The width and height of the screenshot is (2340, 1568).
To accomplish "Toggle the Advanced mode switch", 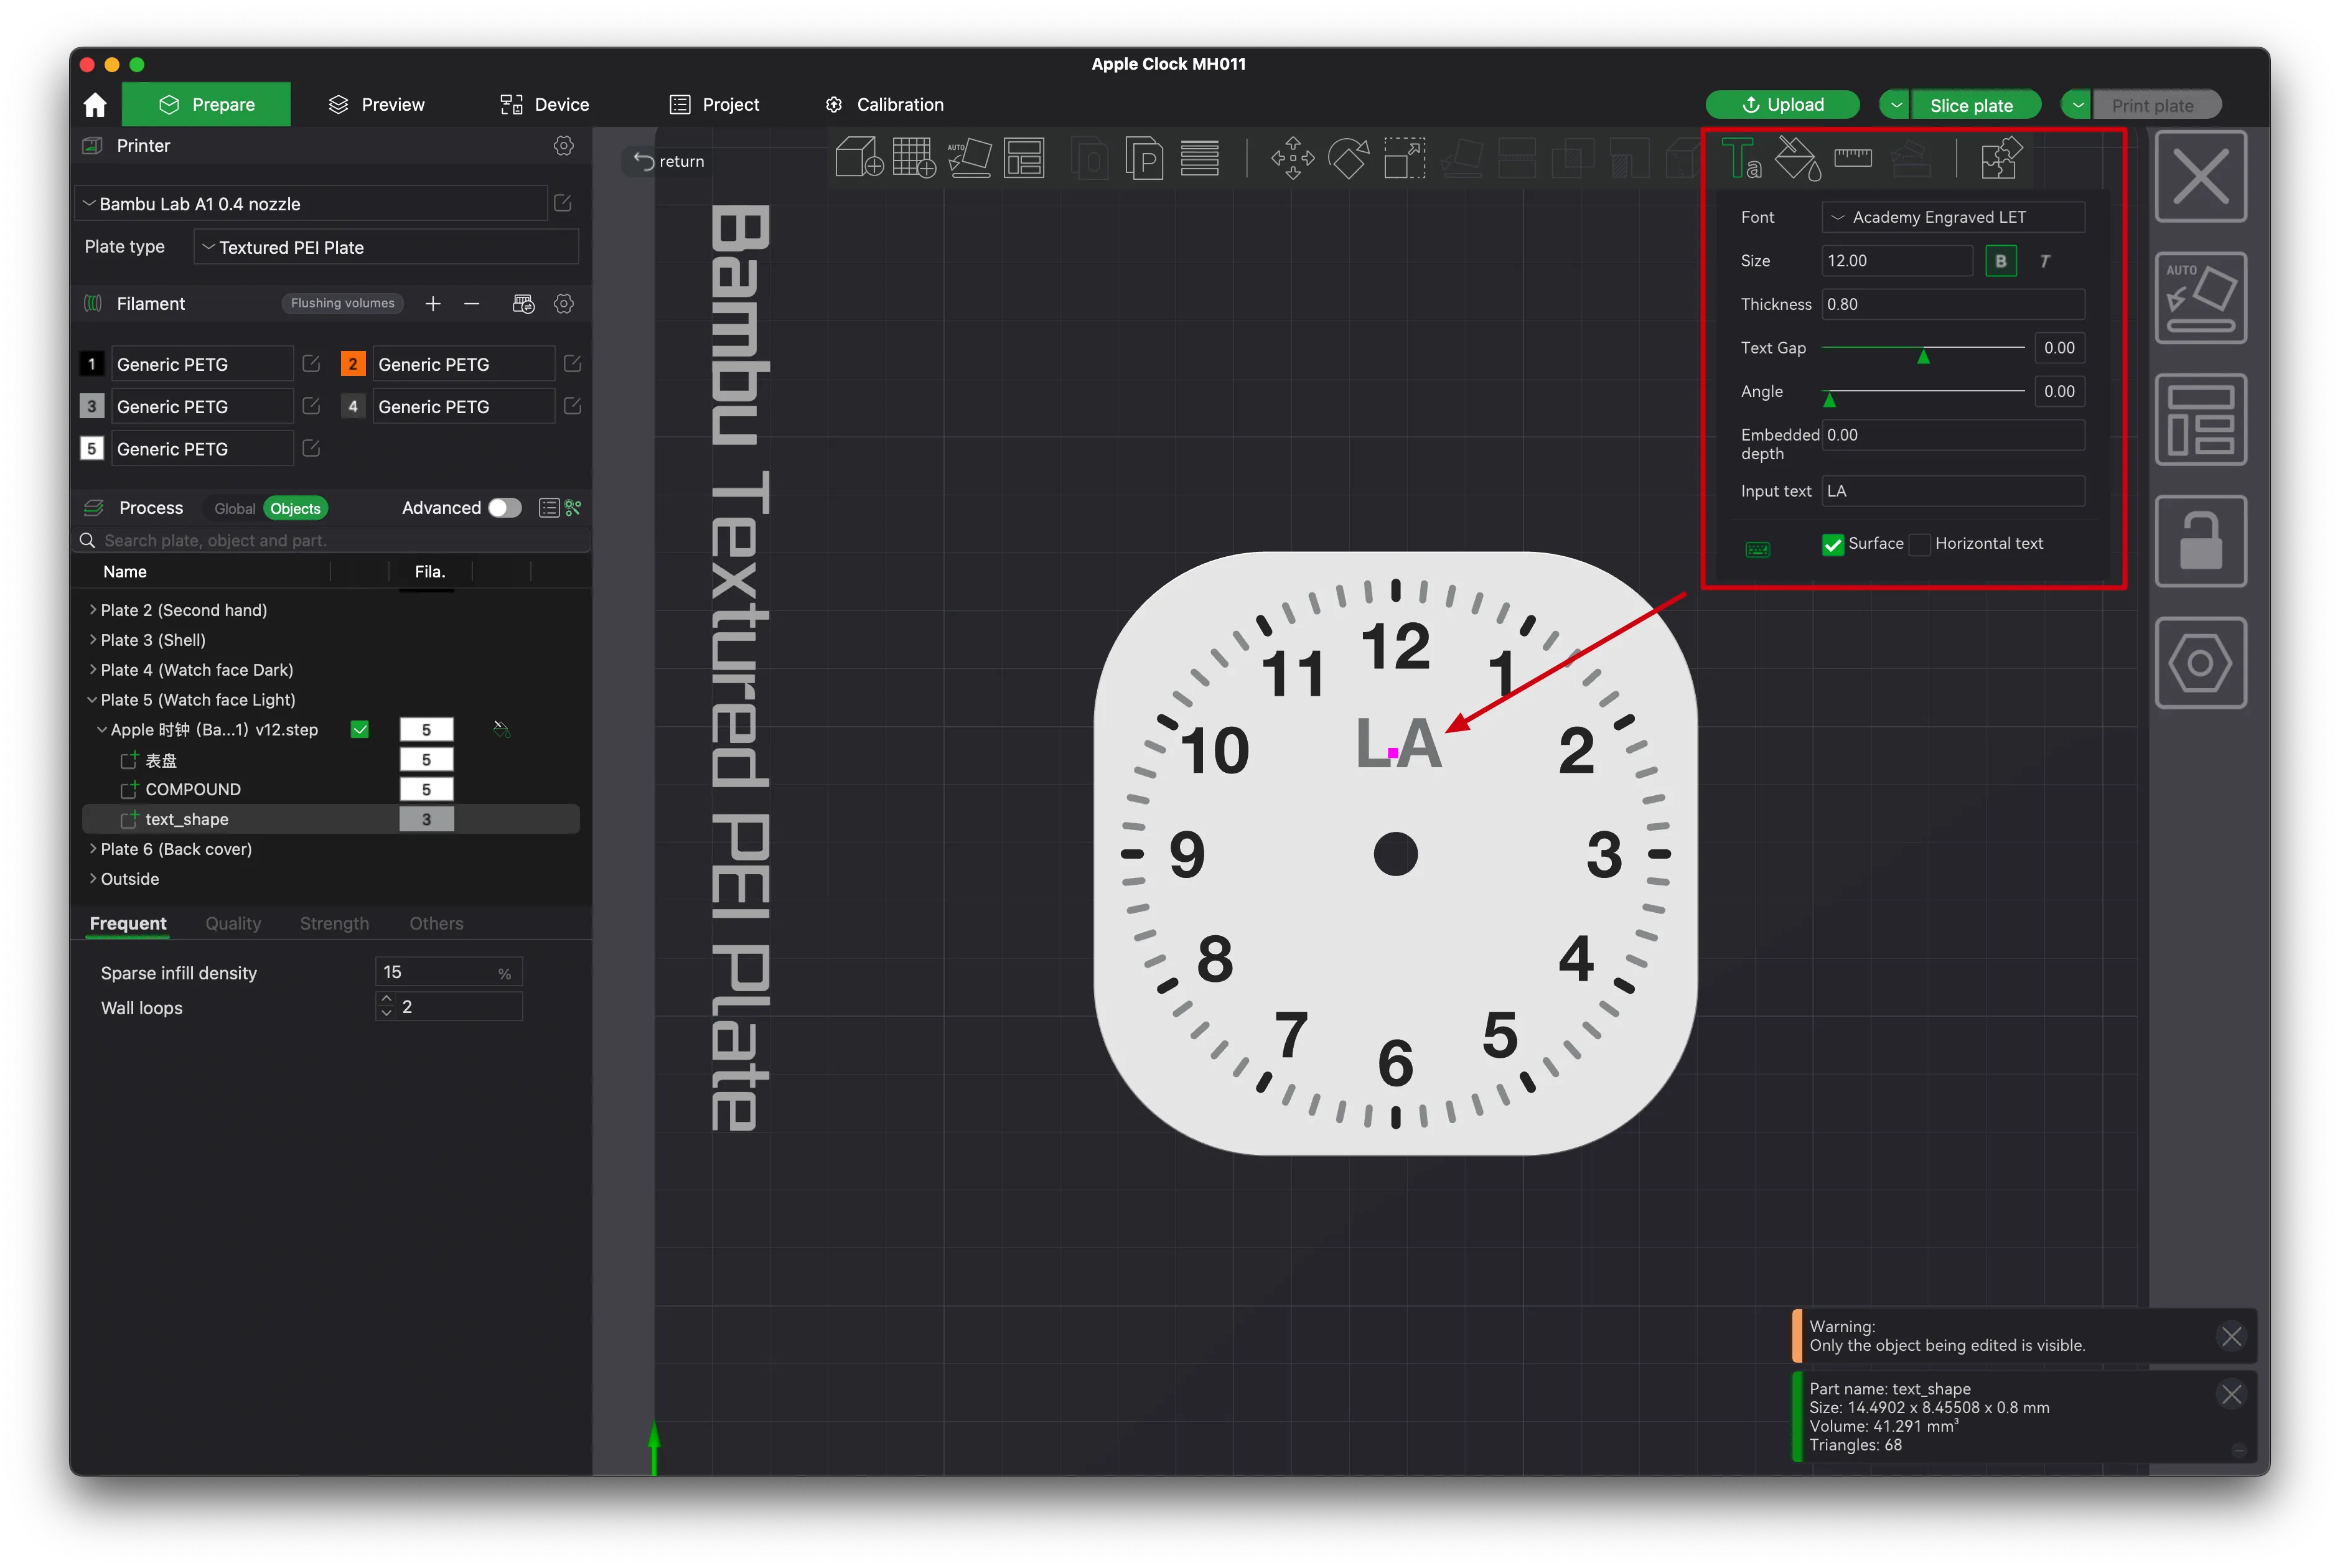I will pos(505,508).
